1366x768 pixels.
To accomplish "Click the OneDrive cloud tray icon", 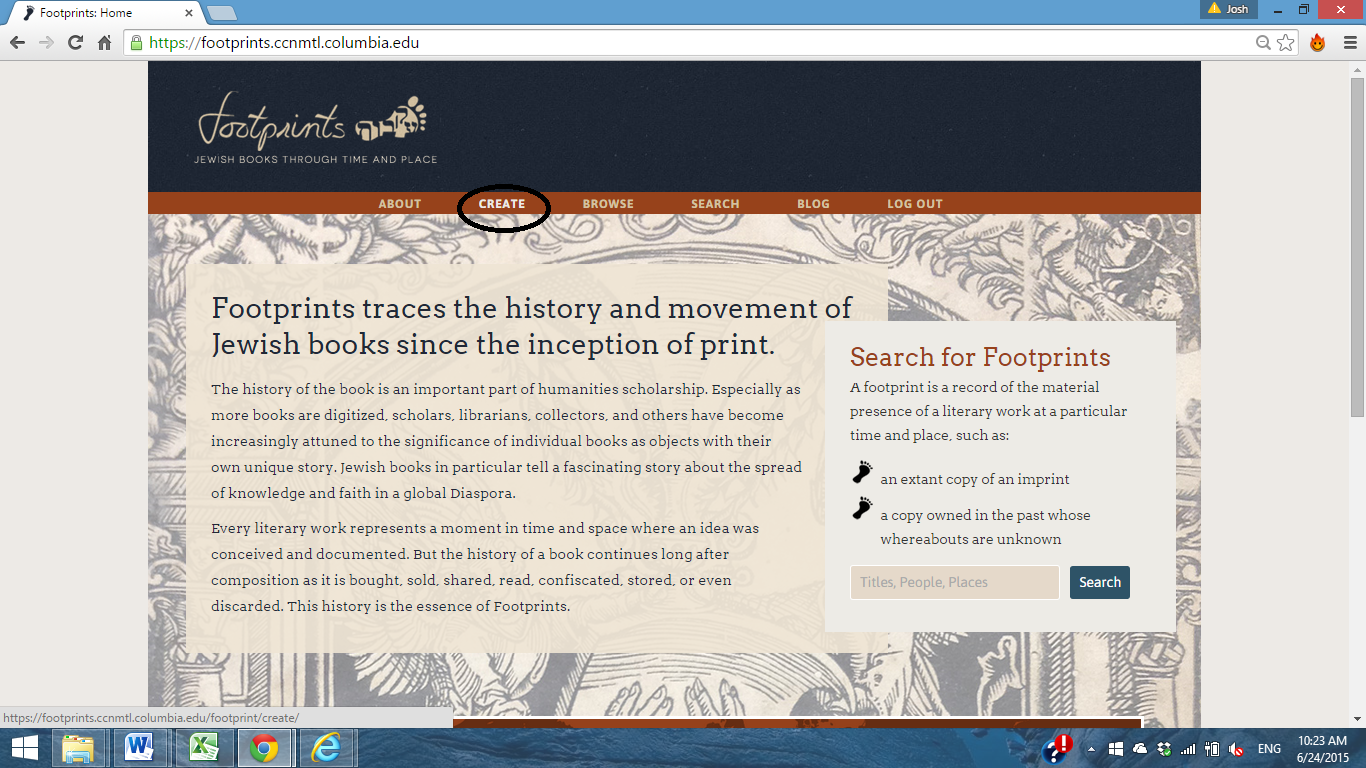I will tap(1140, 749).
